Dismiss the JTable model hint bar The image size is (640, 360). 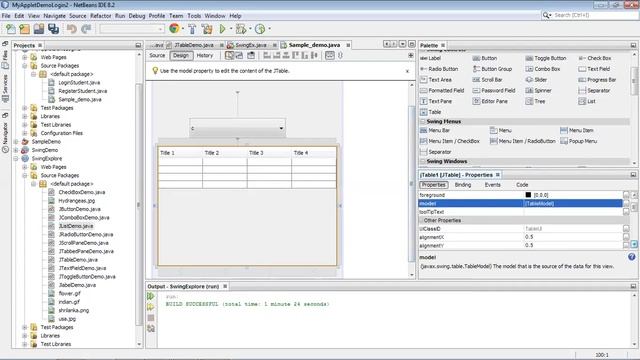(x=407, y=71)
